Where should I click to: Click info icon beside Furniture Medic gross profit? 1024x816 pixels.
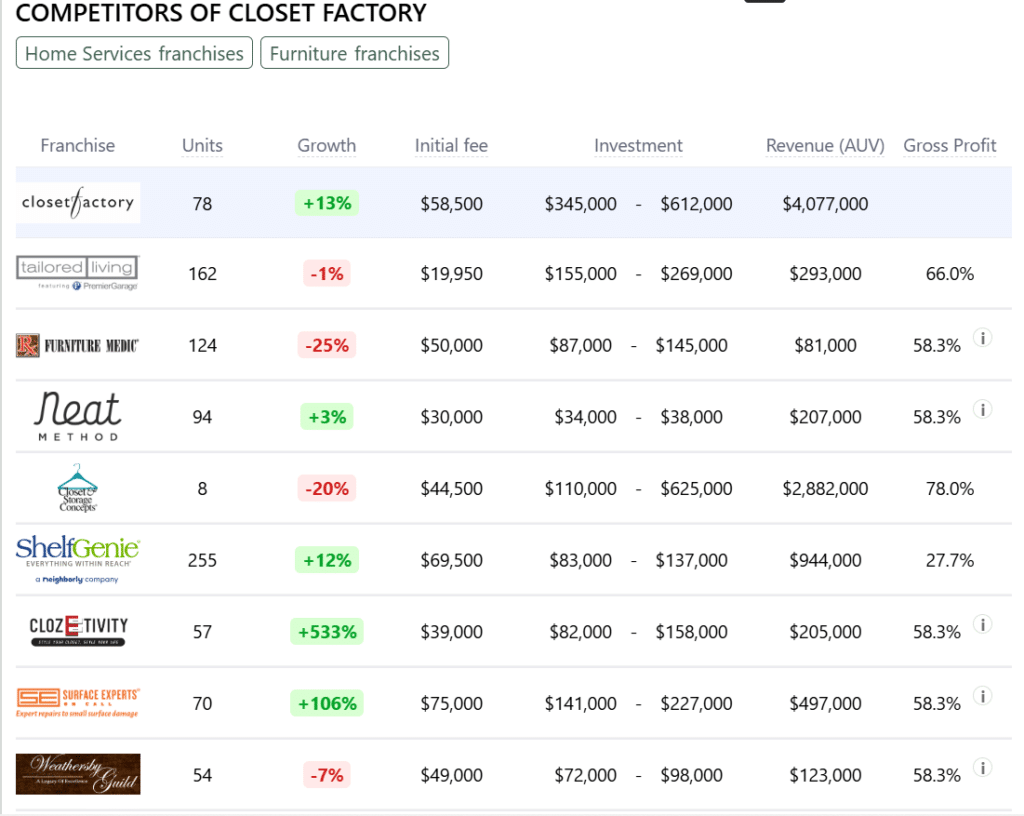click(983, 337)
